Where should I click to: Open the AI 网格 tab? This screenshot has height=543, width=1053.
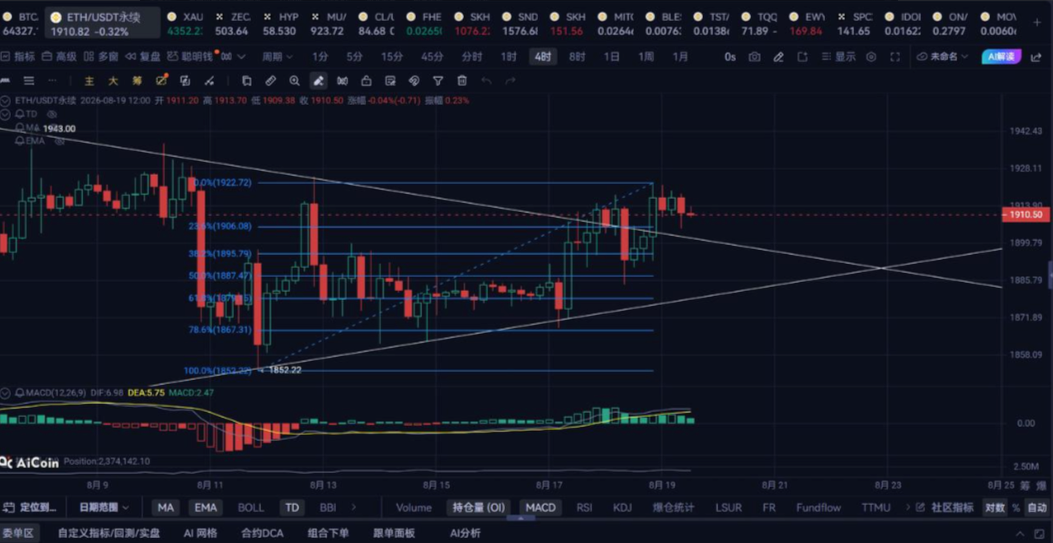pyautogui.click(x=200, y=534)
